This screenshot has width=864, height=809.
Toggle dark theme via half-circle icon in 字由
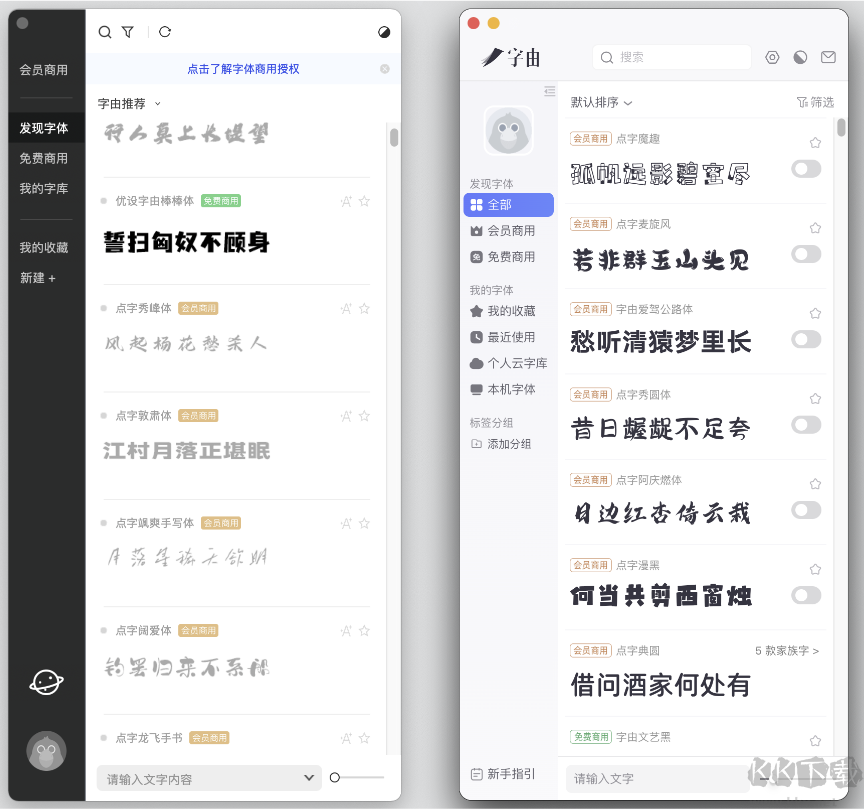pos(800,57)
